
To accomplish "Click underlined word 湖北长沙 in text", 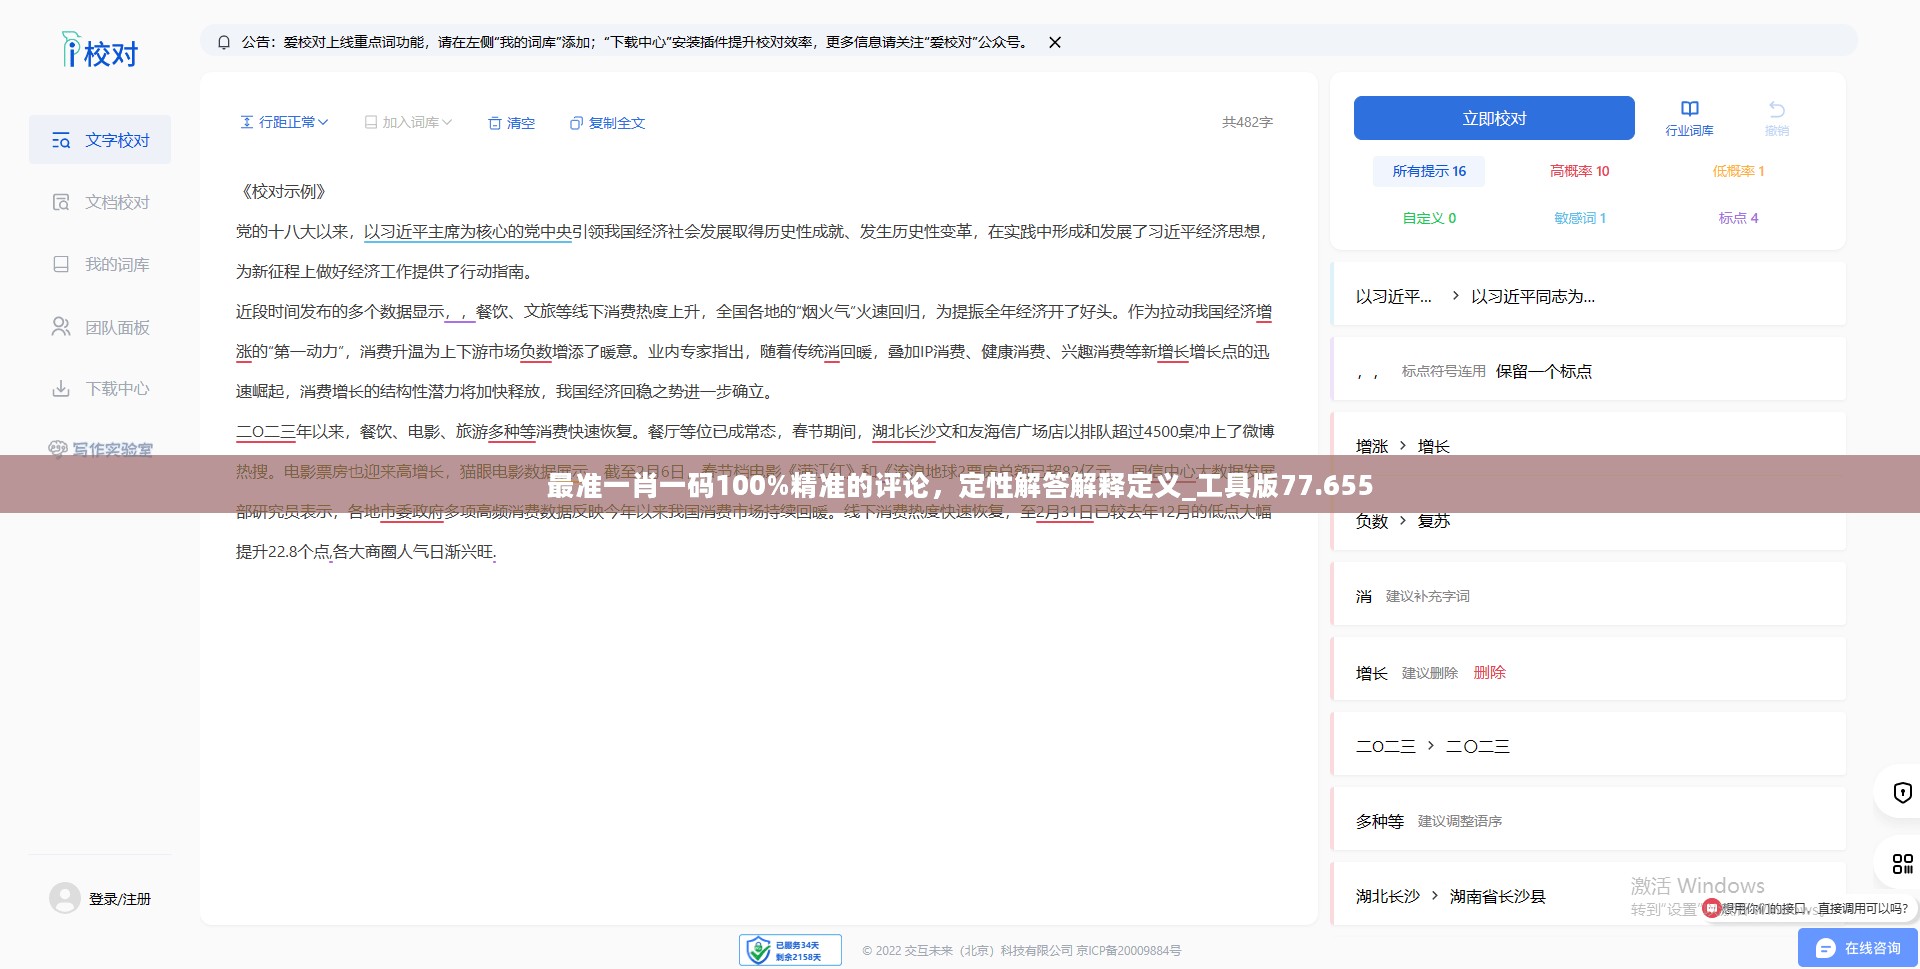I will coord(904,431).
